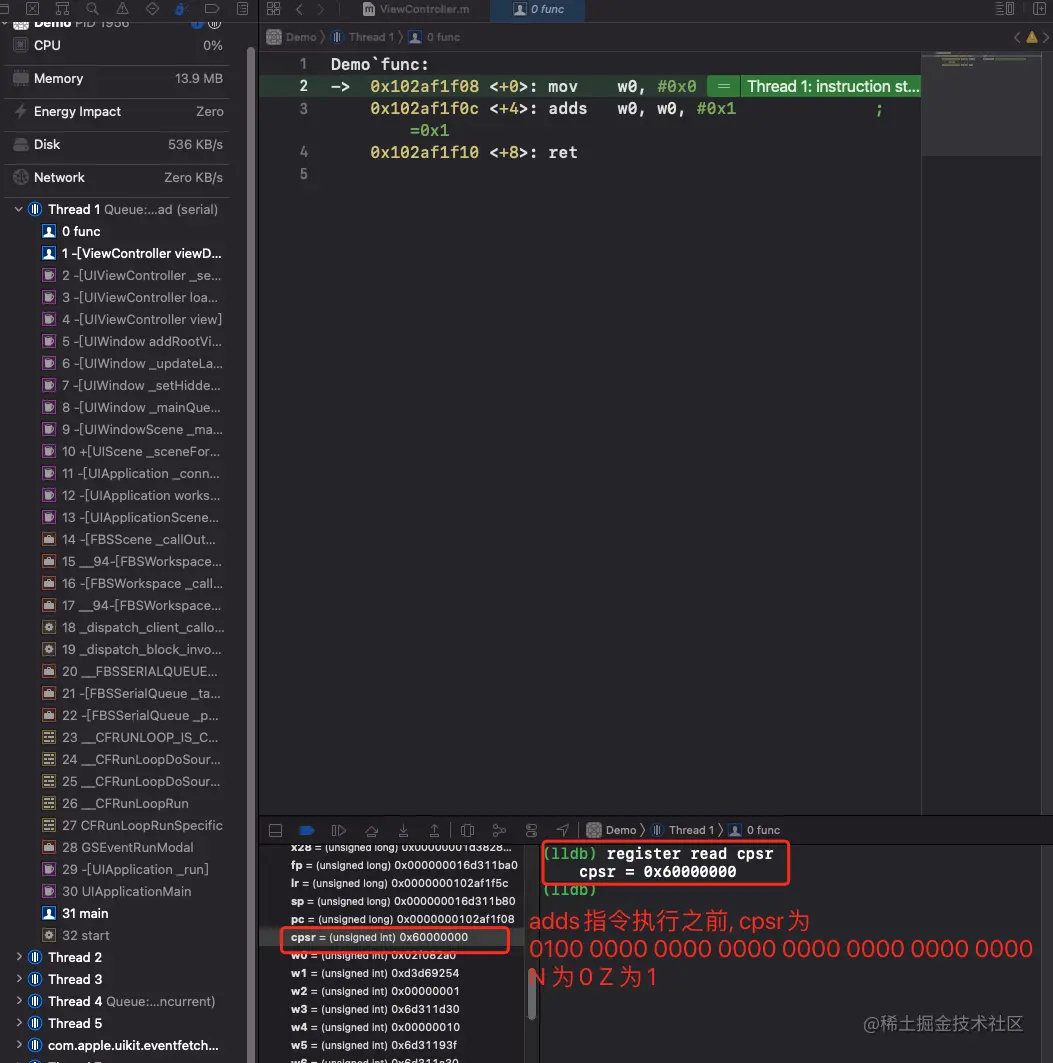Screen dimensions: 1053x1063
Task: Expand Thread 4 concurrent queue
Action: pos(19,1001)
